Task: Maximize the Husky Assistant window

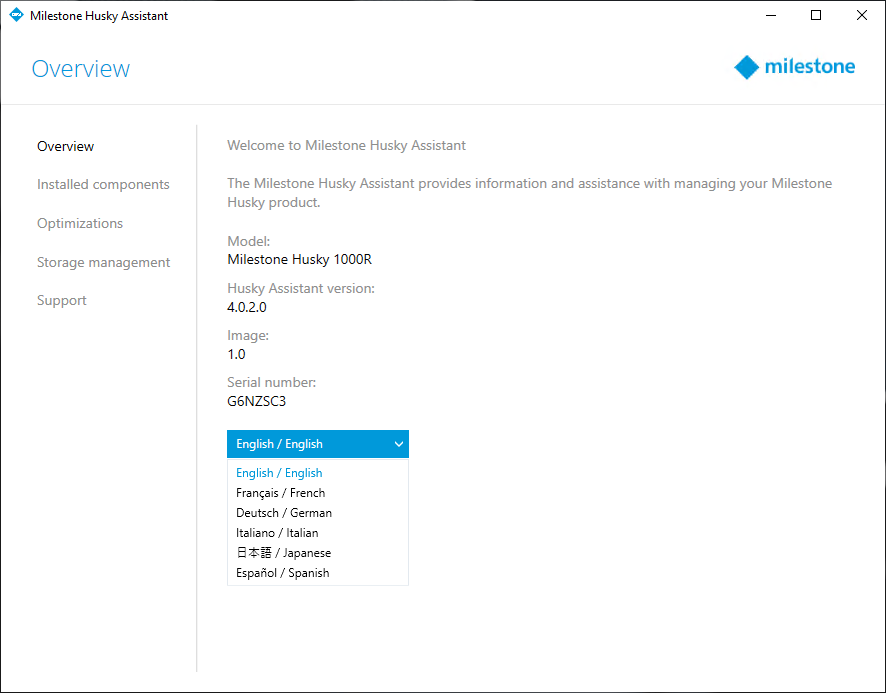Action: point(816,16)
